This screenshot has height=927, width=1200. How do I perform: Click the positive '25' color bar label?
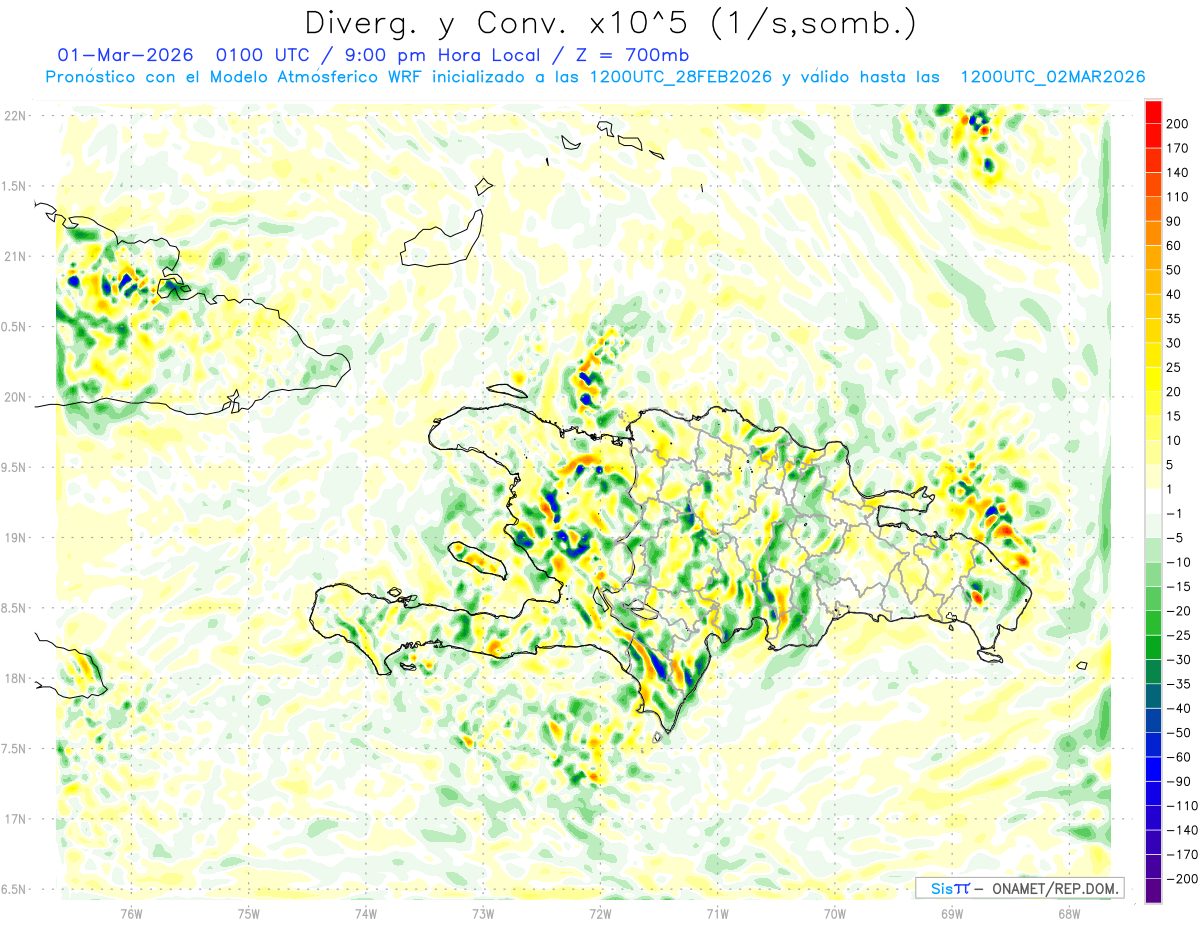(x=1175, y=368)
